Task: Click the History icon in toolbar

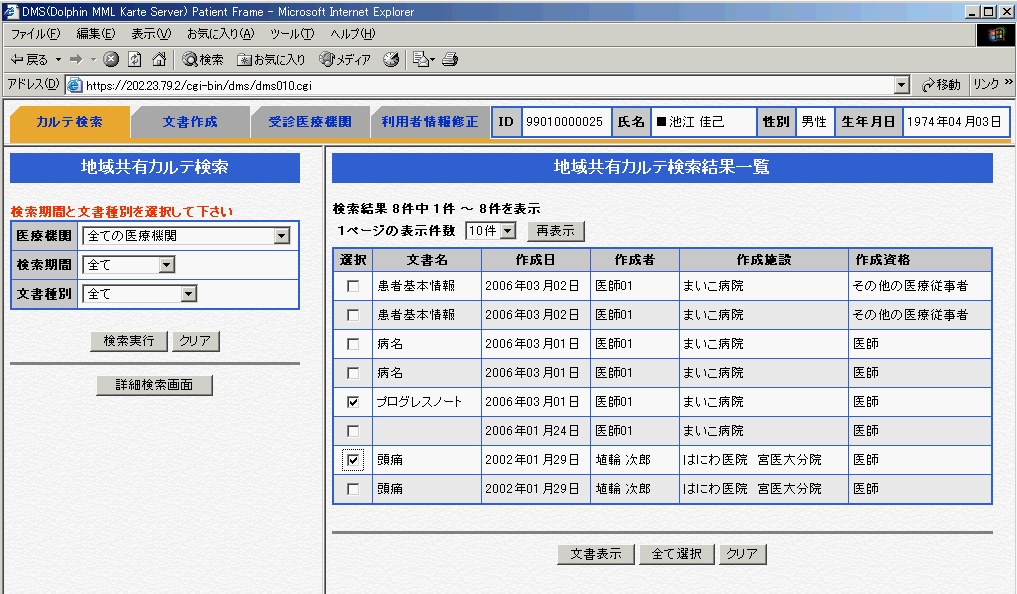Action: pyautogui.click(x=391, y=59)
